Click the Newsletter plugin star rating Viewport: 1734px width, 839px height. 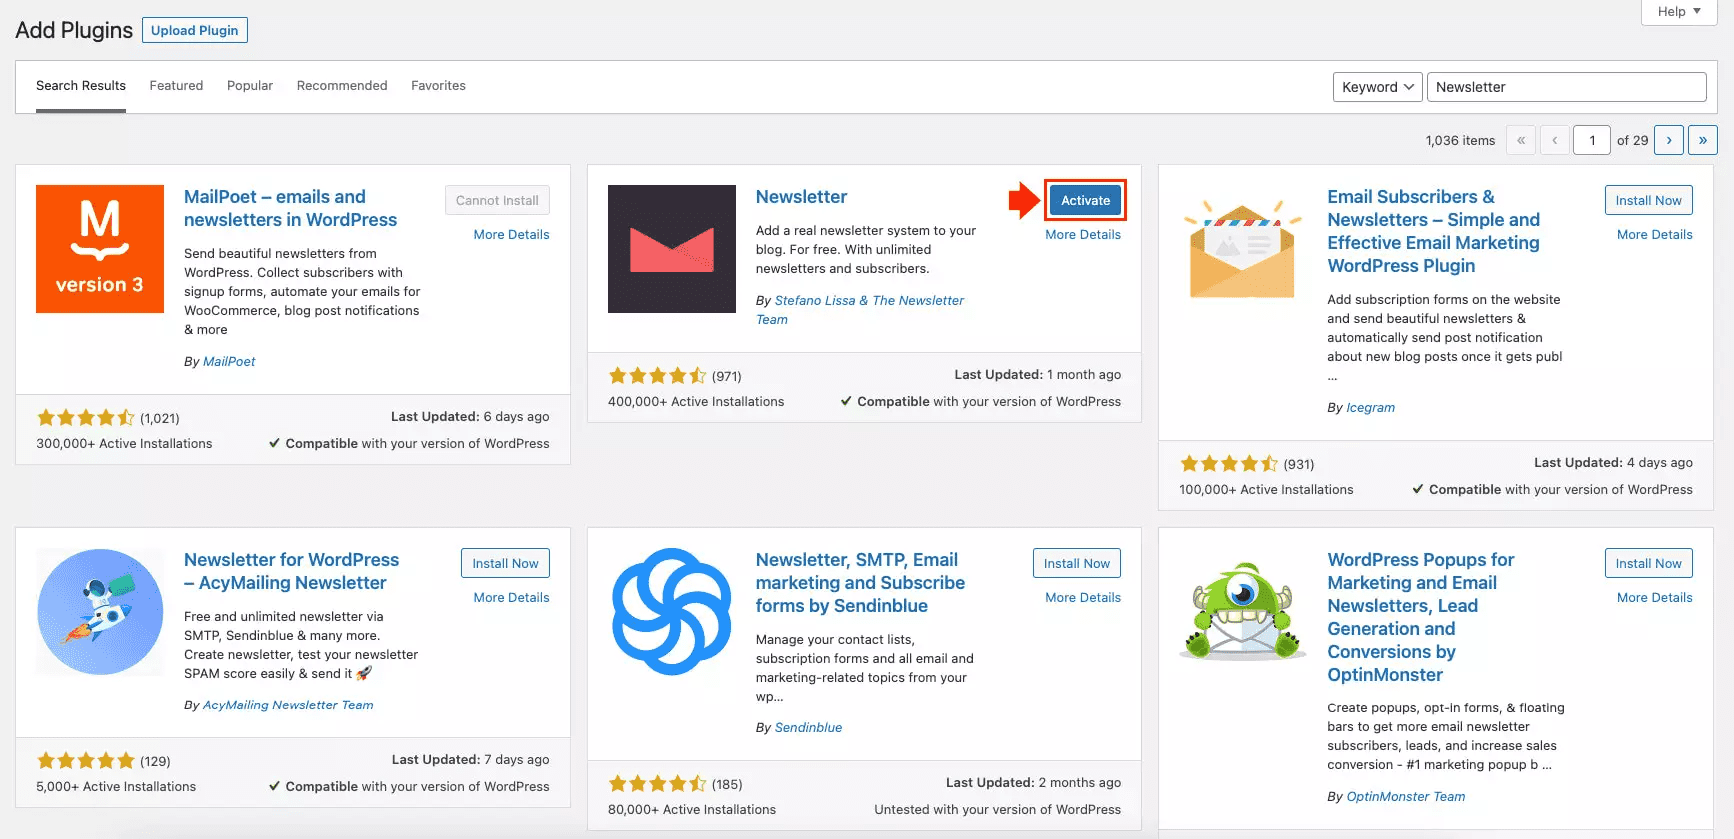pyautogui.click(x=658, y=376)
